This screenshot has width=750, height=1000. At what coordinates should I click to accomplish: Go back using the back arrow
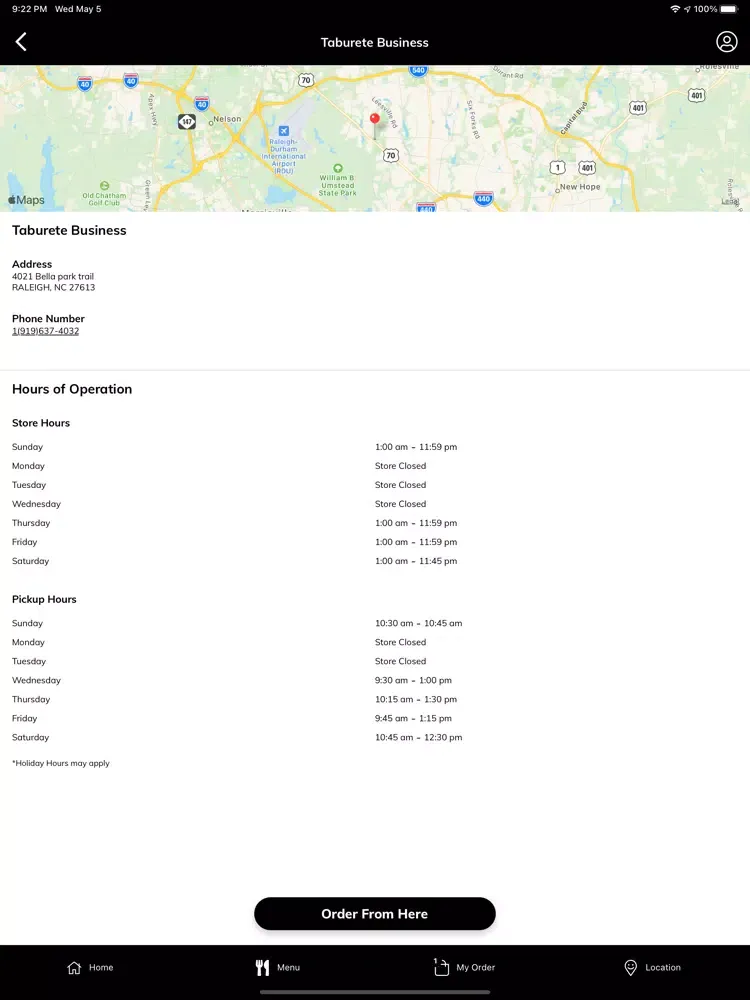tap(21, 42)
